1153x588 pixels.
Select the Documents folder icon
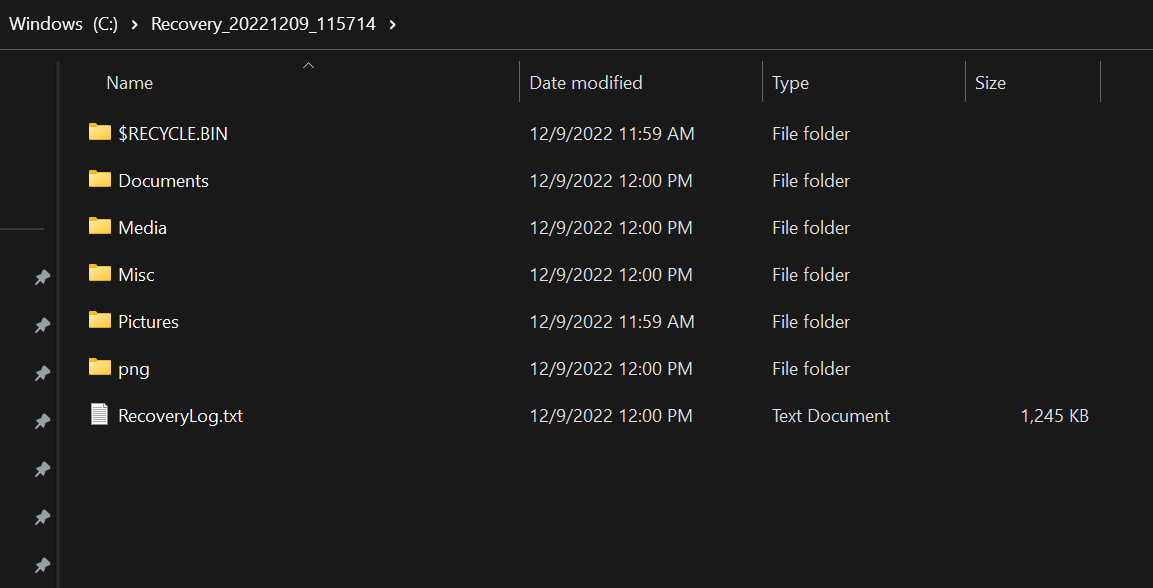(99, 180)
